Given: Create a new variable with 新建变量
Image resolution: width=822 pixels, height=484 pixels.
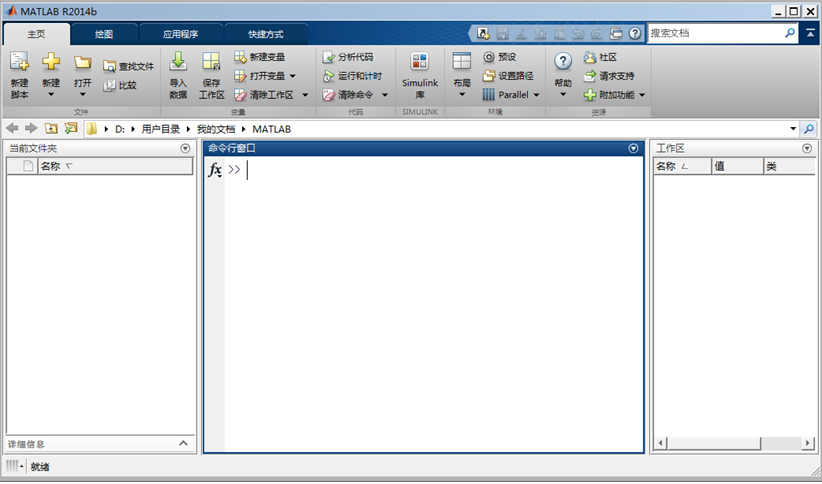Looking at the screenshot, I should [x=259, y=57].
